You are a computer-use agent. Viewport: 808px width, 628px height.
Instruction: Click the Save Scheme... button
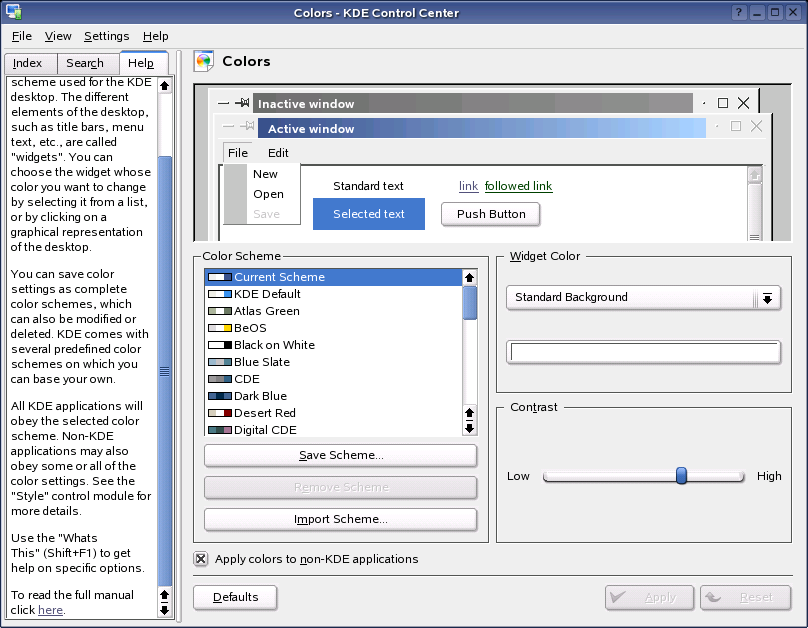(x=341, y=455)
